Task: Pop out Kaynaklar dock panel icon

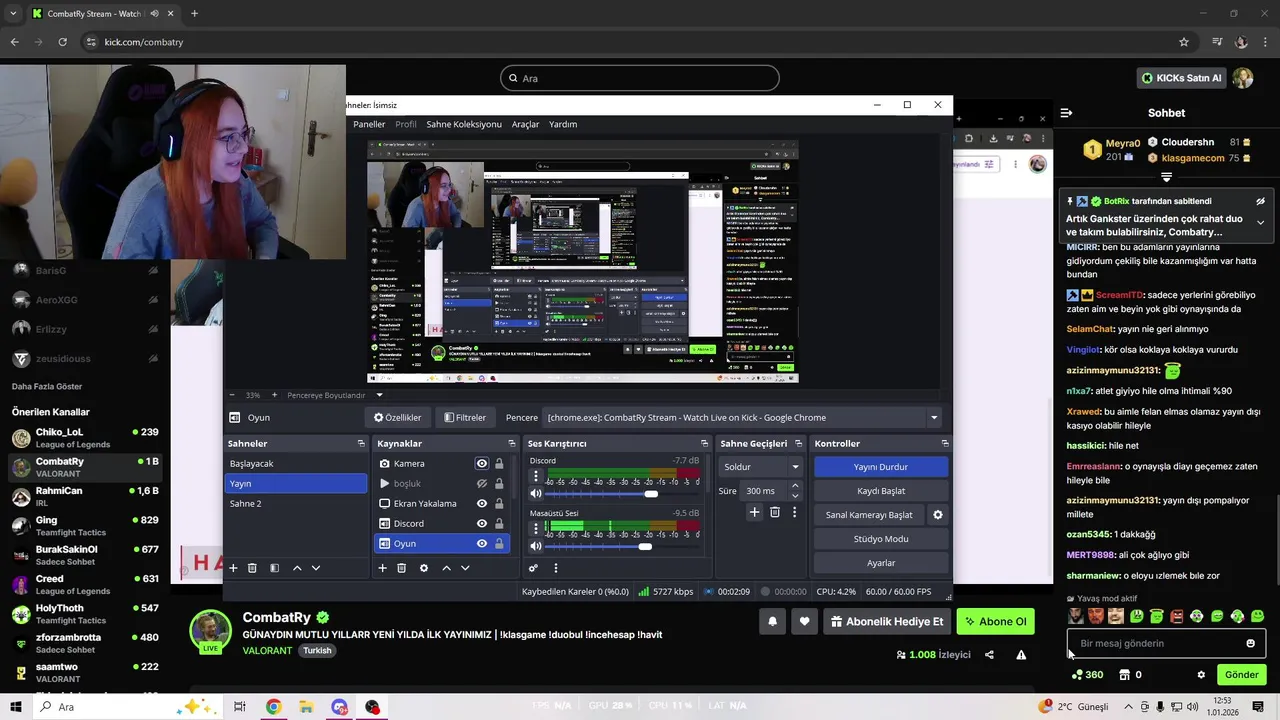Action: [x=511, y=443]
